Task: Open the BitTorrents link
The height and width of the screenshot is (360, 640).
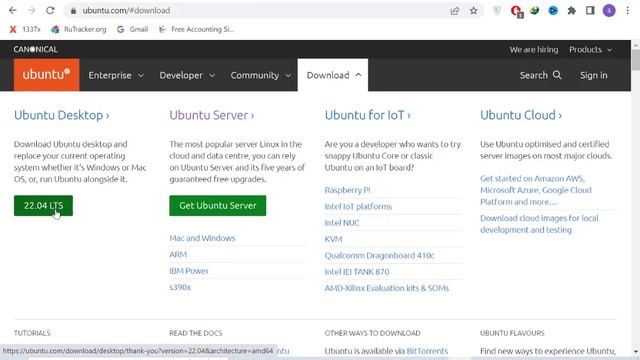Action: click(x=427, y=351)
